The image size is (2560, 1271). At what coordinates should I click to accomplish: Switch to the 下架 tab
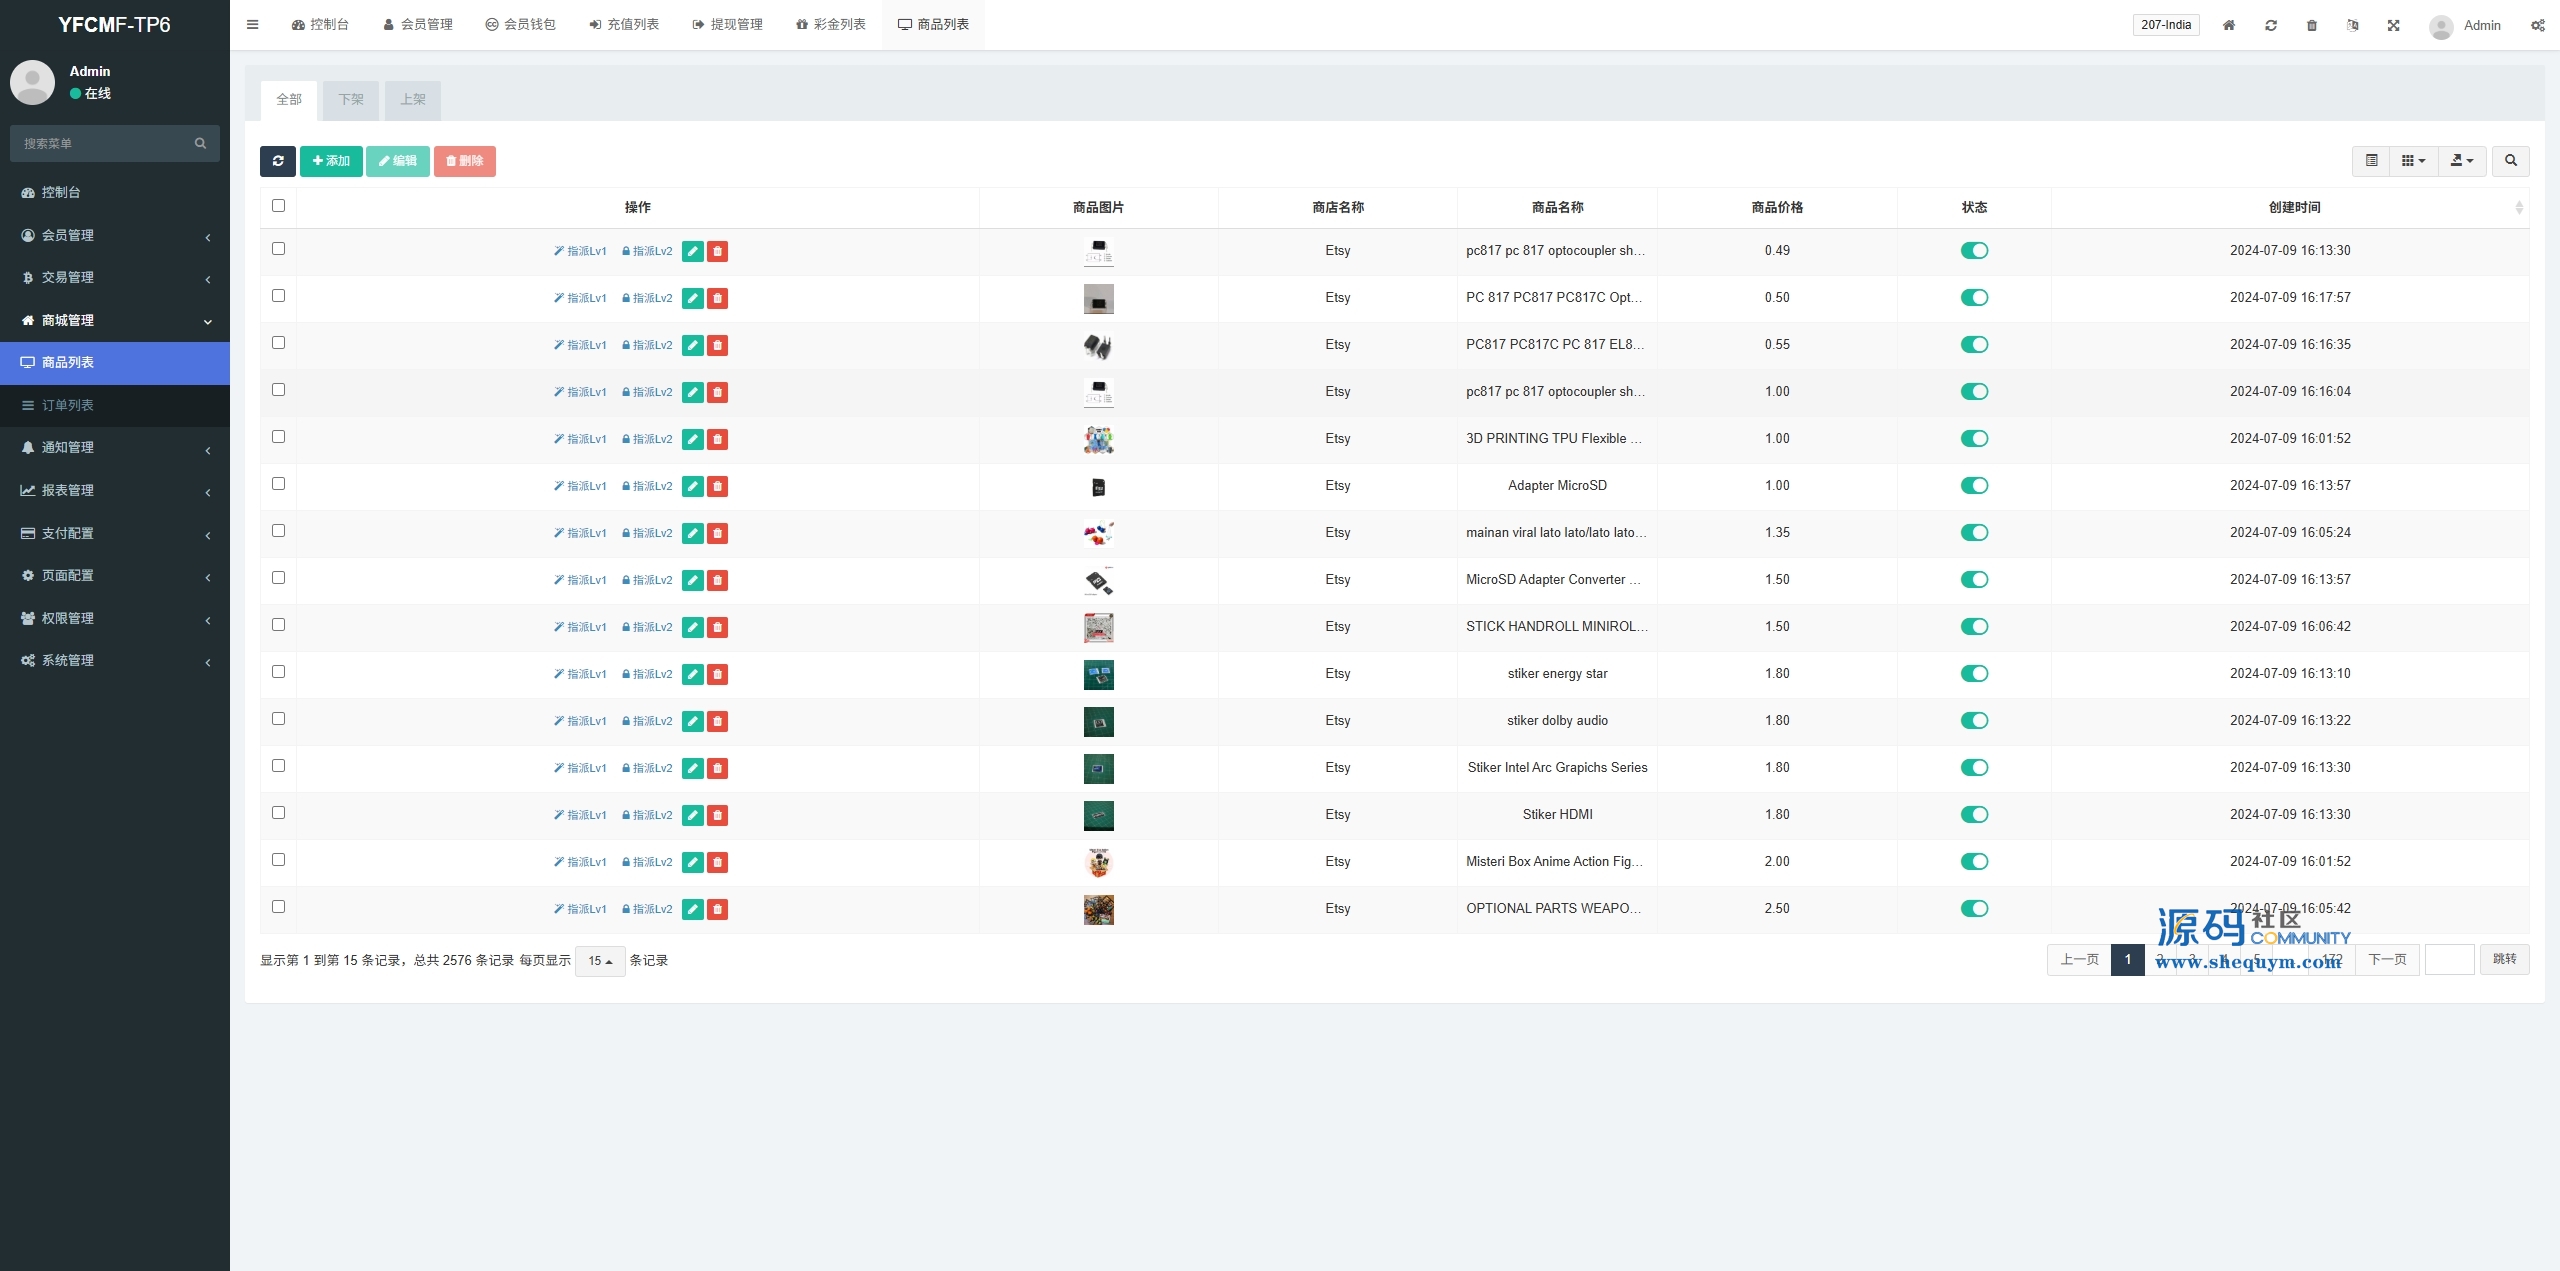[x=351, y=100]
